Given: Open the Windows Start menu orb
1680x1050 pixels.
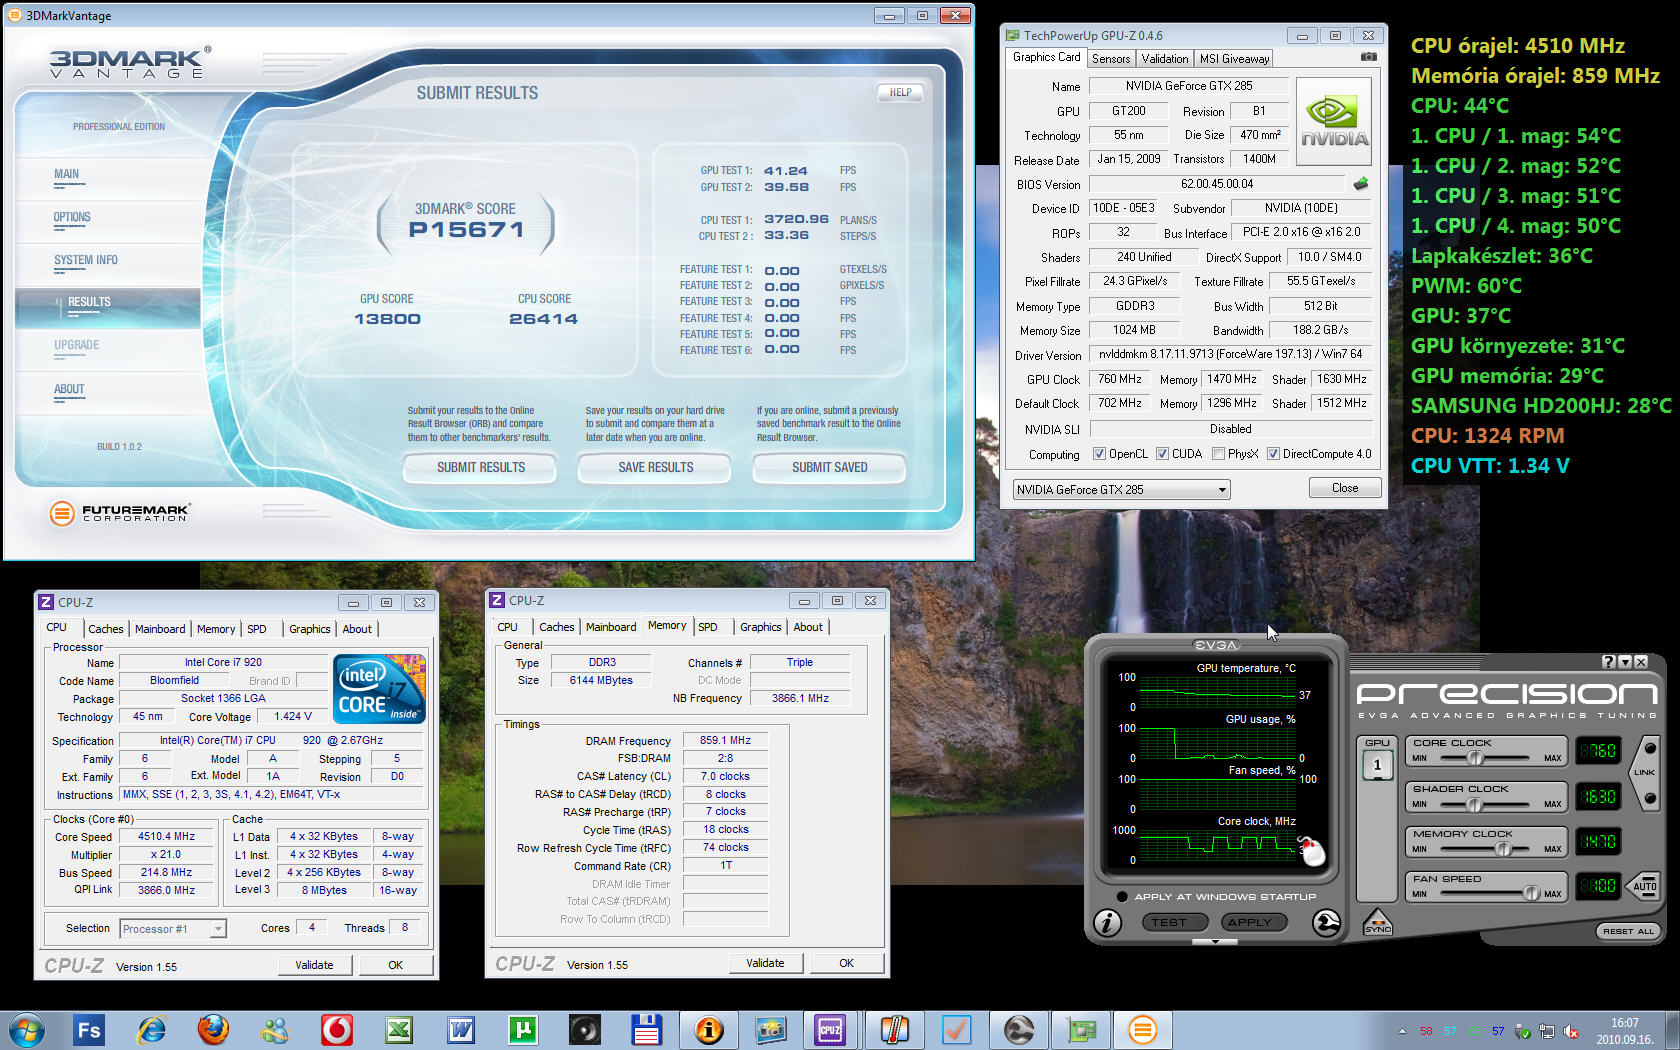Looking at the screenshot, I should pos(27,1030).
